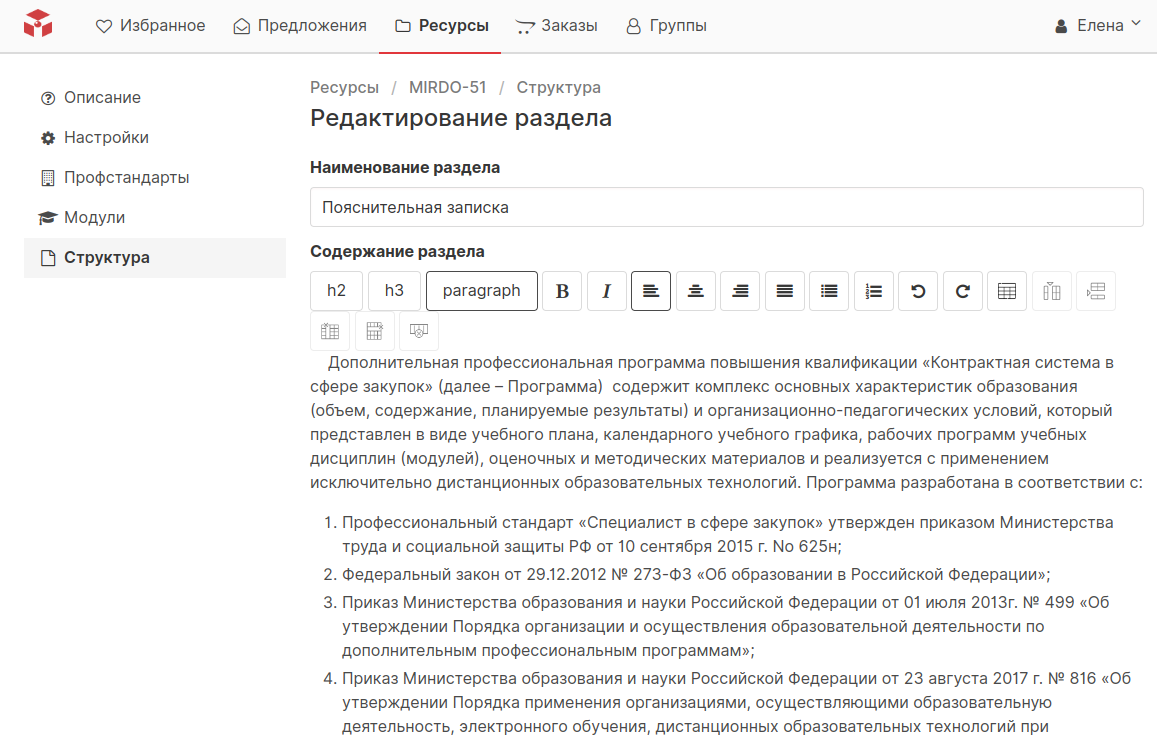Screen dimensions: 1157x743
Task: Justify the paragraph text
Action: tap(785, 291)
